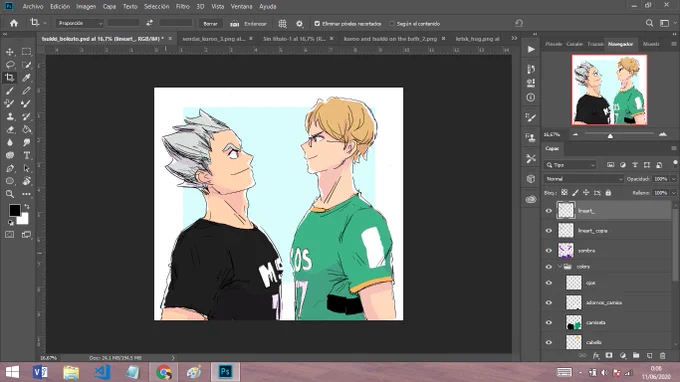The height and width of the screenshot is (382, 680).
Task: Hide the cabello layer eye
Action: click(549, 342)
